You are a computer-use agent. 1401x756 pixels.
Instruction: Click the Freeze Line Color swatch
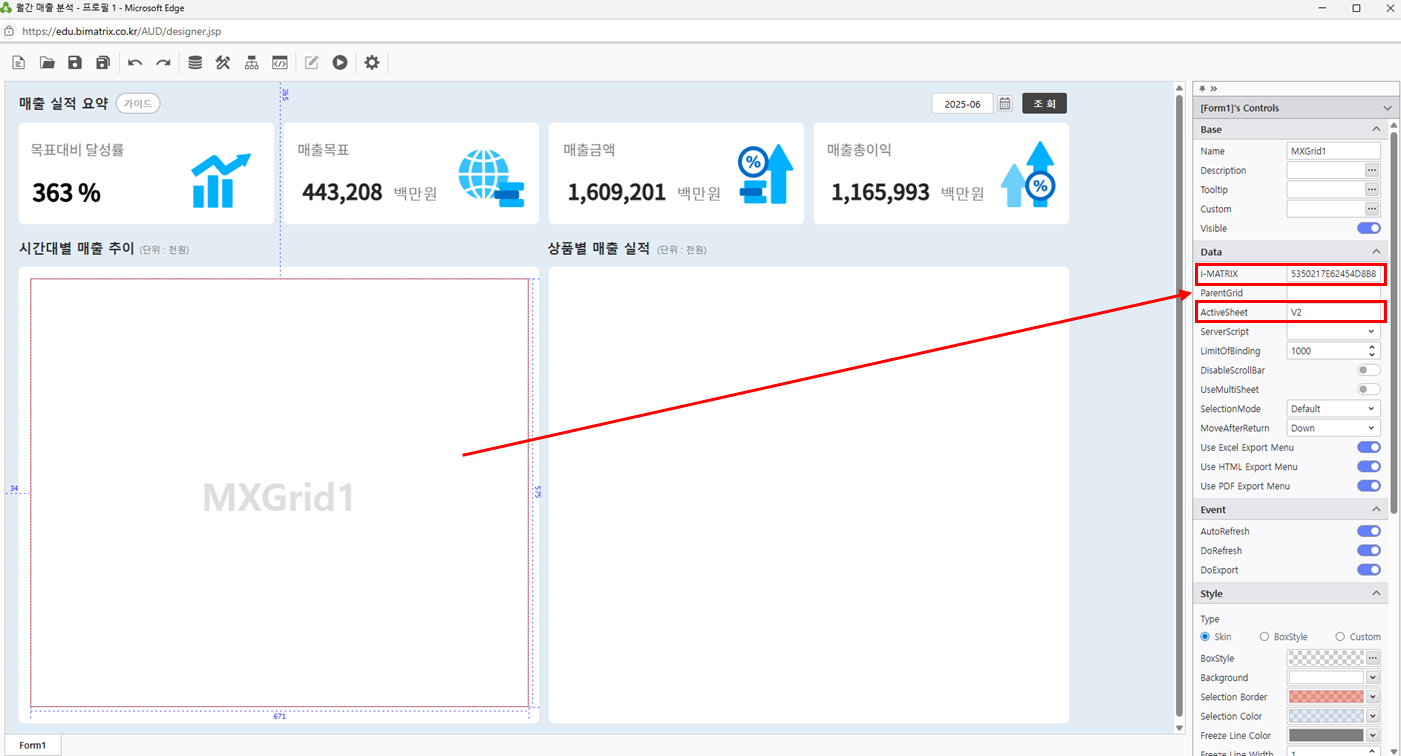[x=1326, y=736]
